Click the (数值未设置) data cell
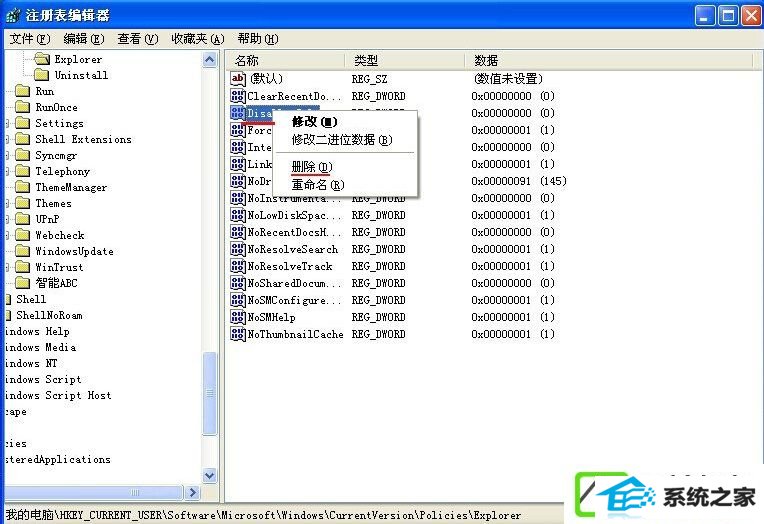The image size is (764, 524). tap(508, 78)
